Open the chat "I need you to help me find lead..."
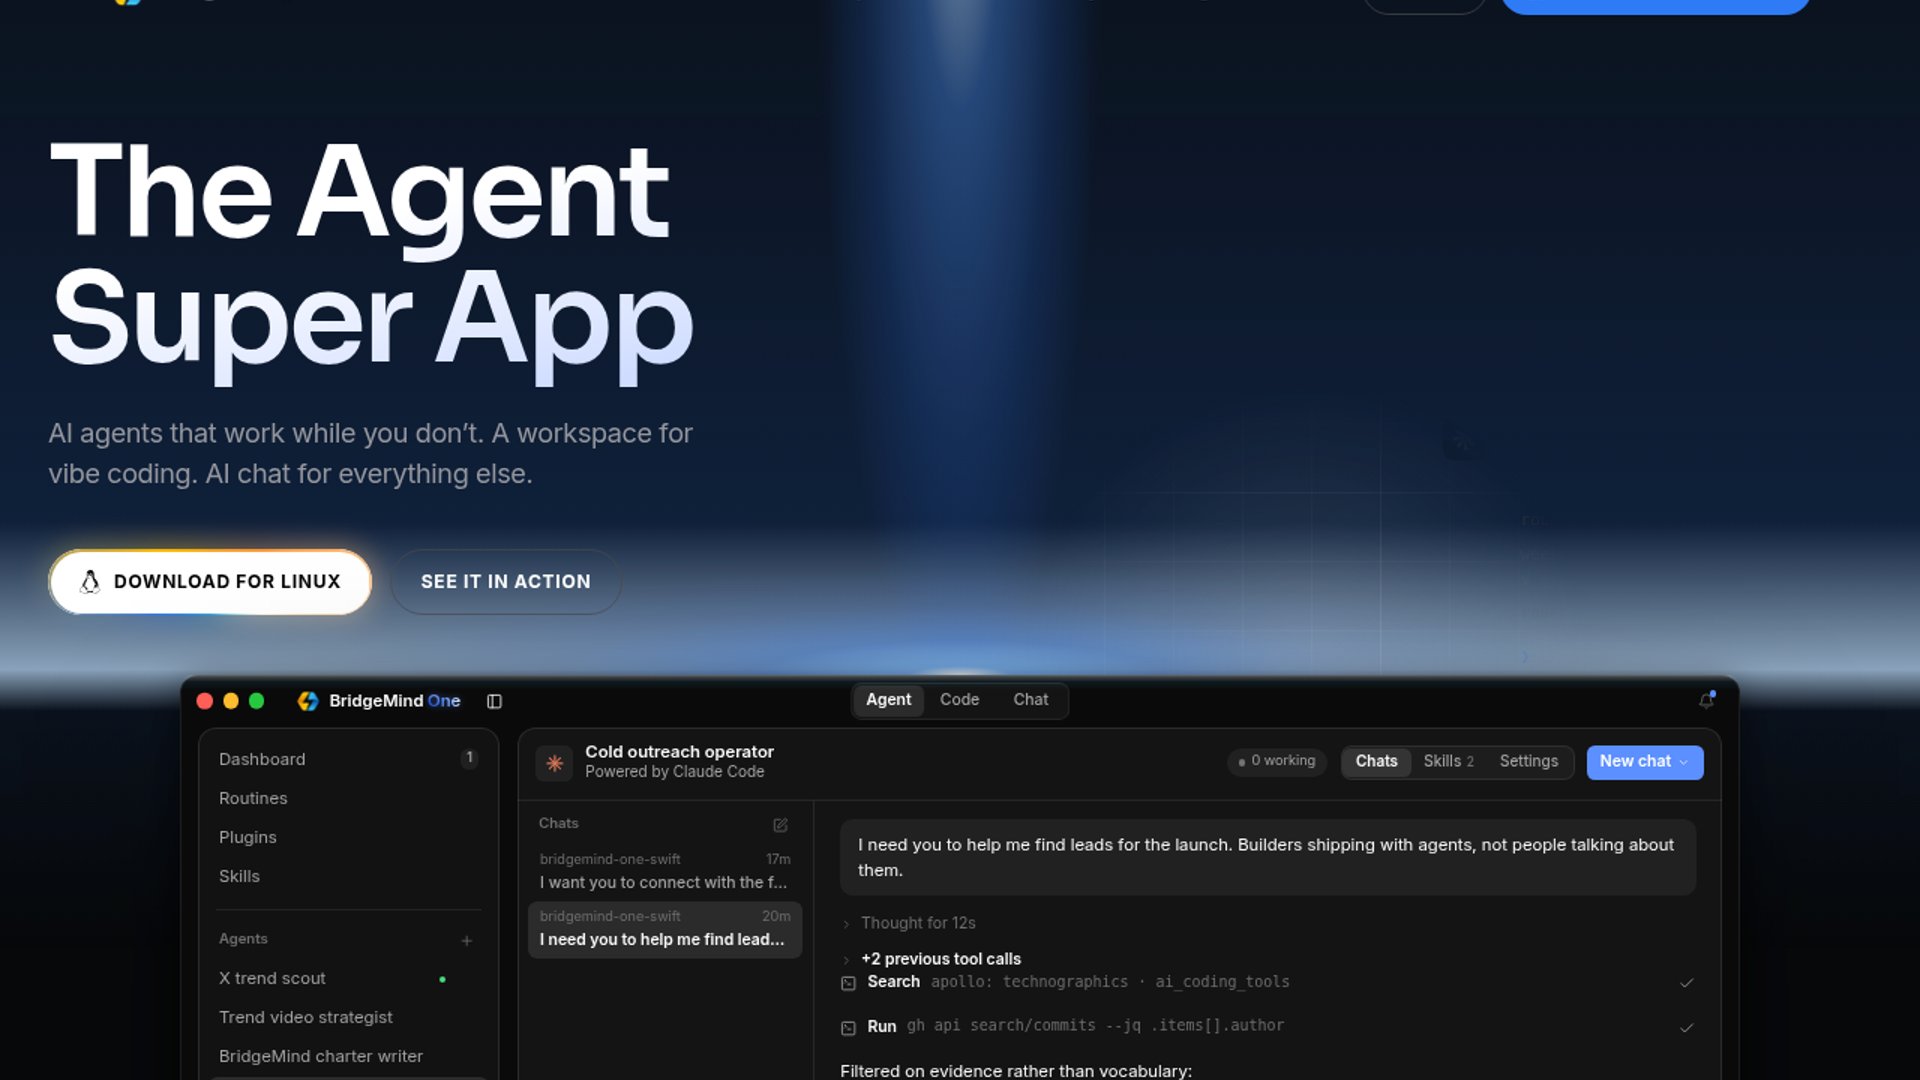1920x1080 pixels. point(665,929)
